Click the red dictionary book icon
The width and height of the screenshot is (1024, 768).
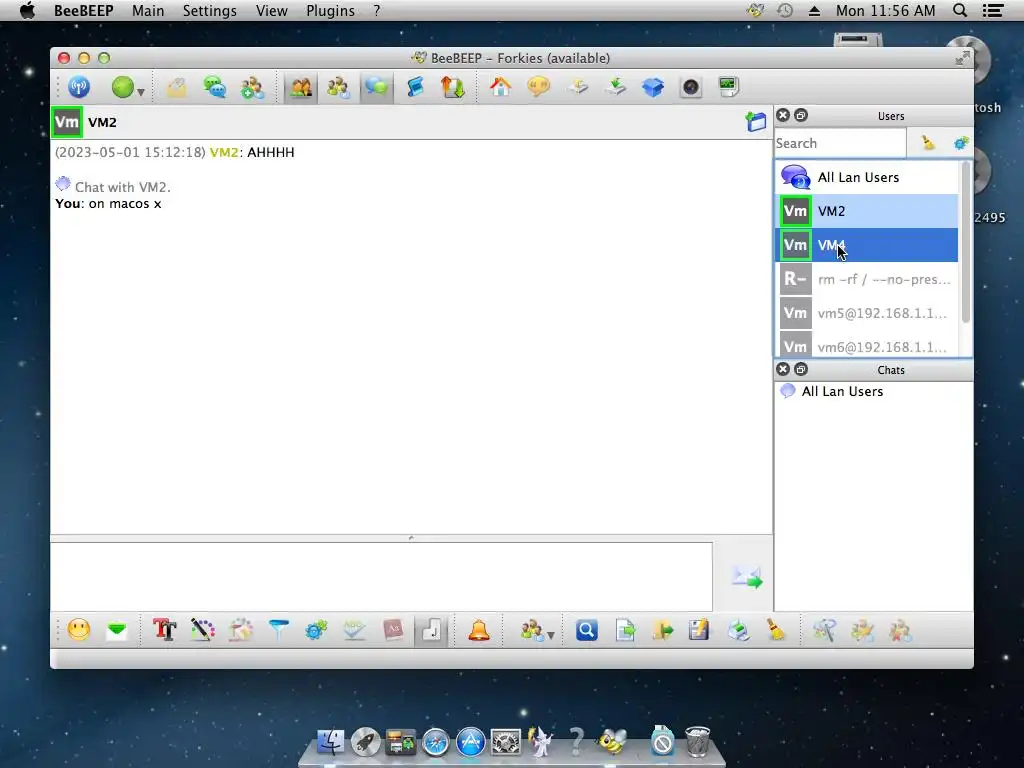(x=392, y=630)
